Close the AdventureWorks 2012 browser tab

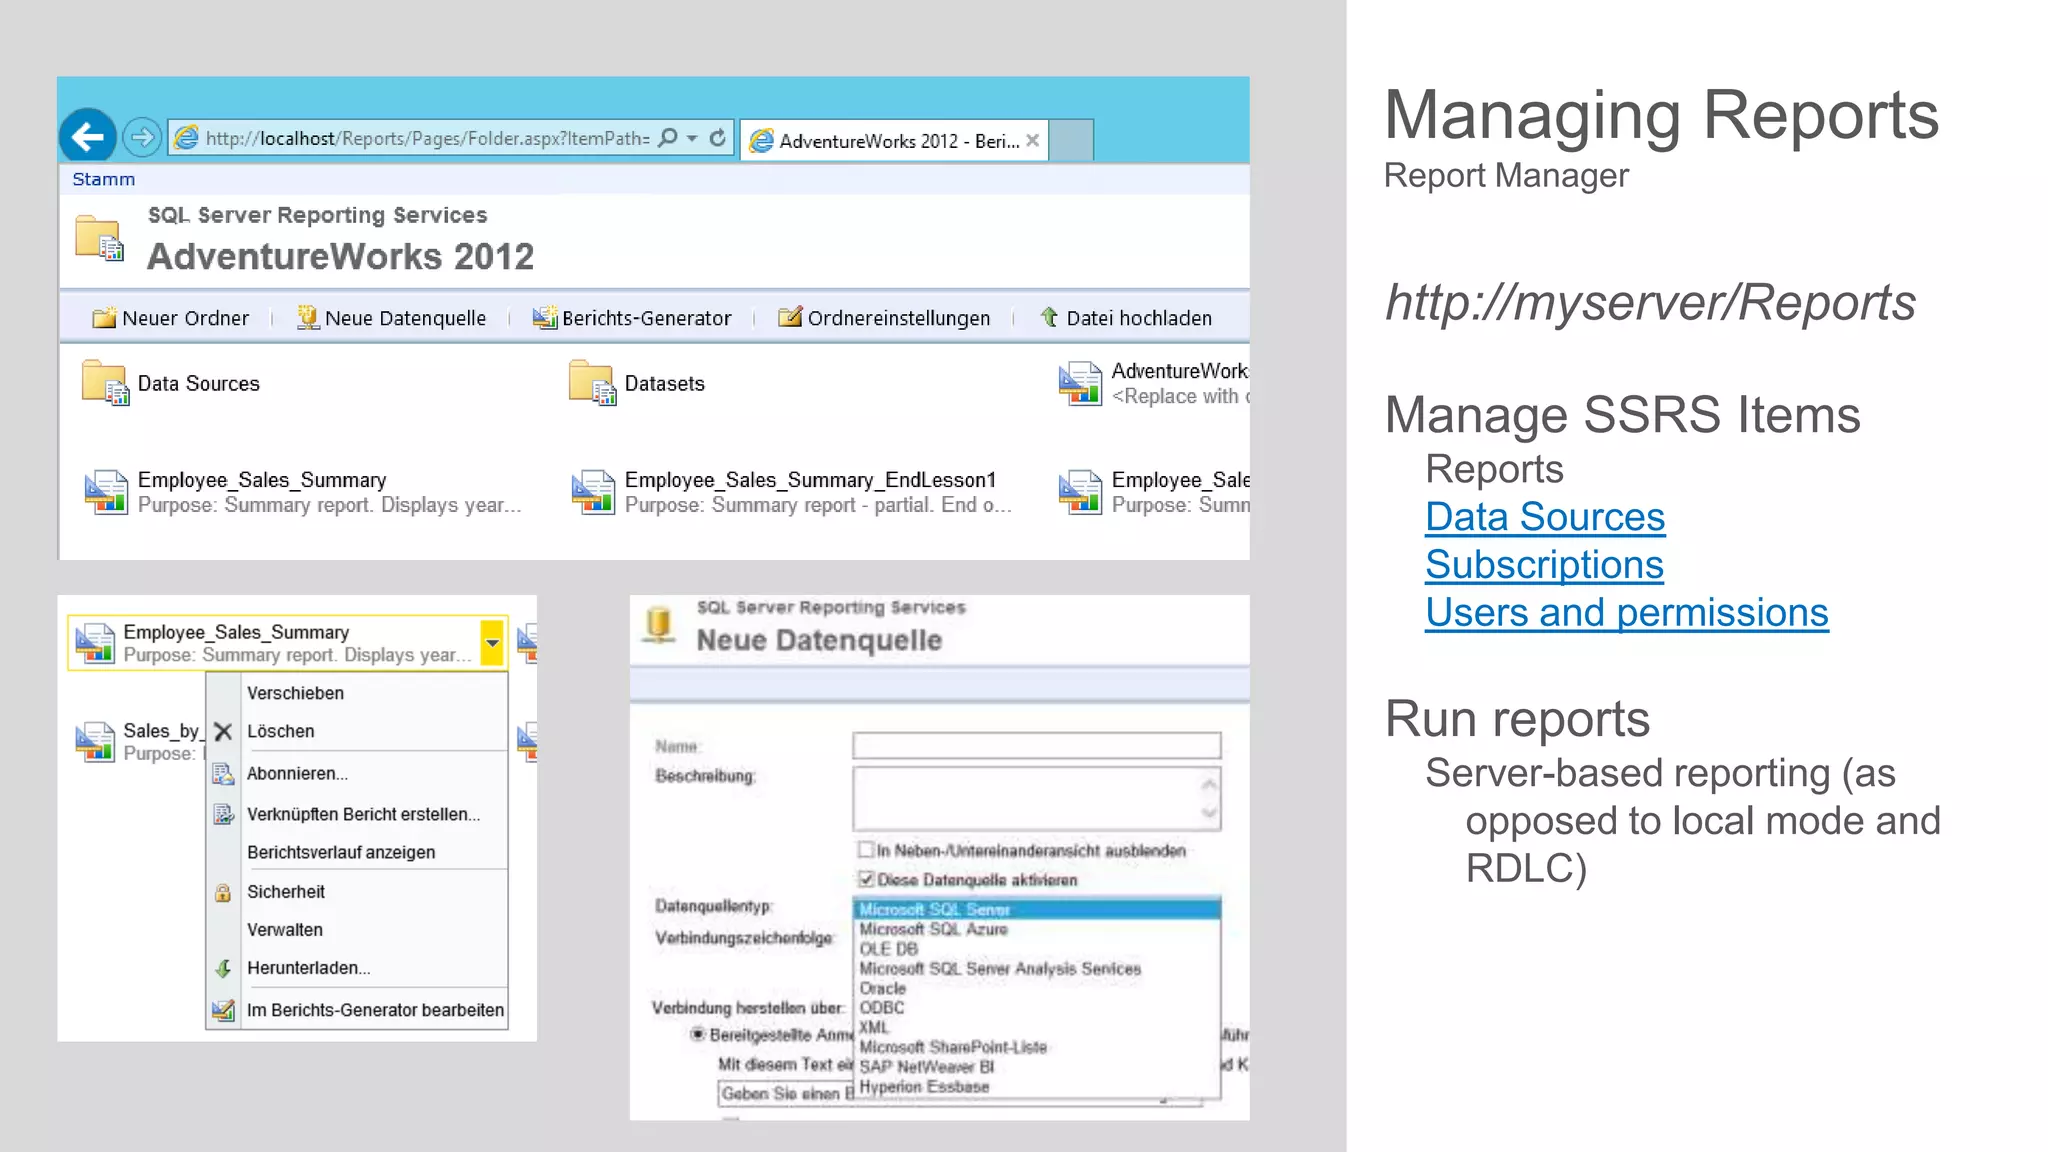[x=1033, y=140]
